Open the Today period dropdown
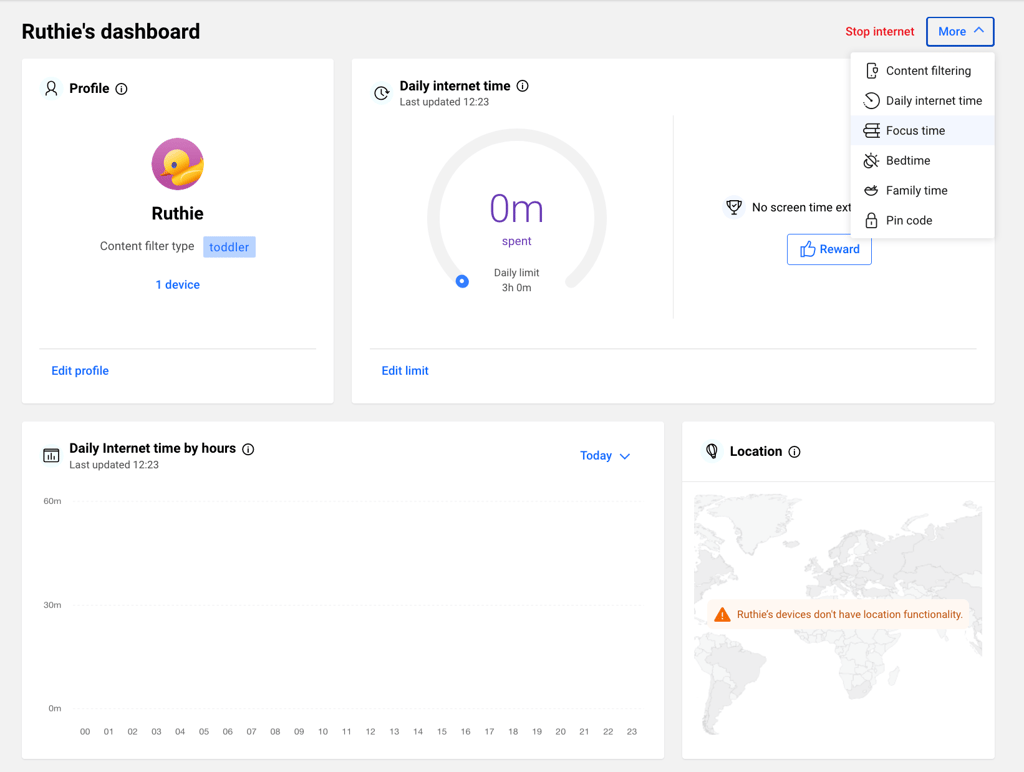1024x772 pixels. pyautogui.click(x=605, y=456)
